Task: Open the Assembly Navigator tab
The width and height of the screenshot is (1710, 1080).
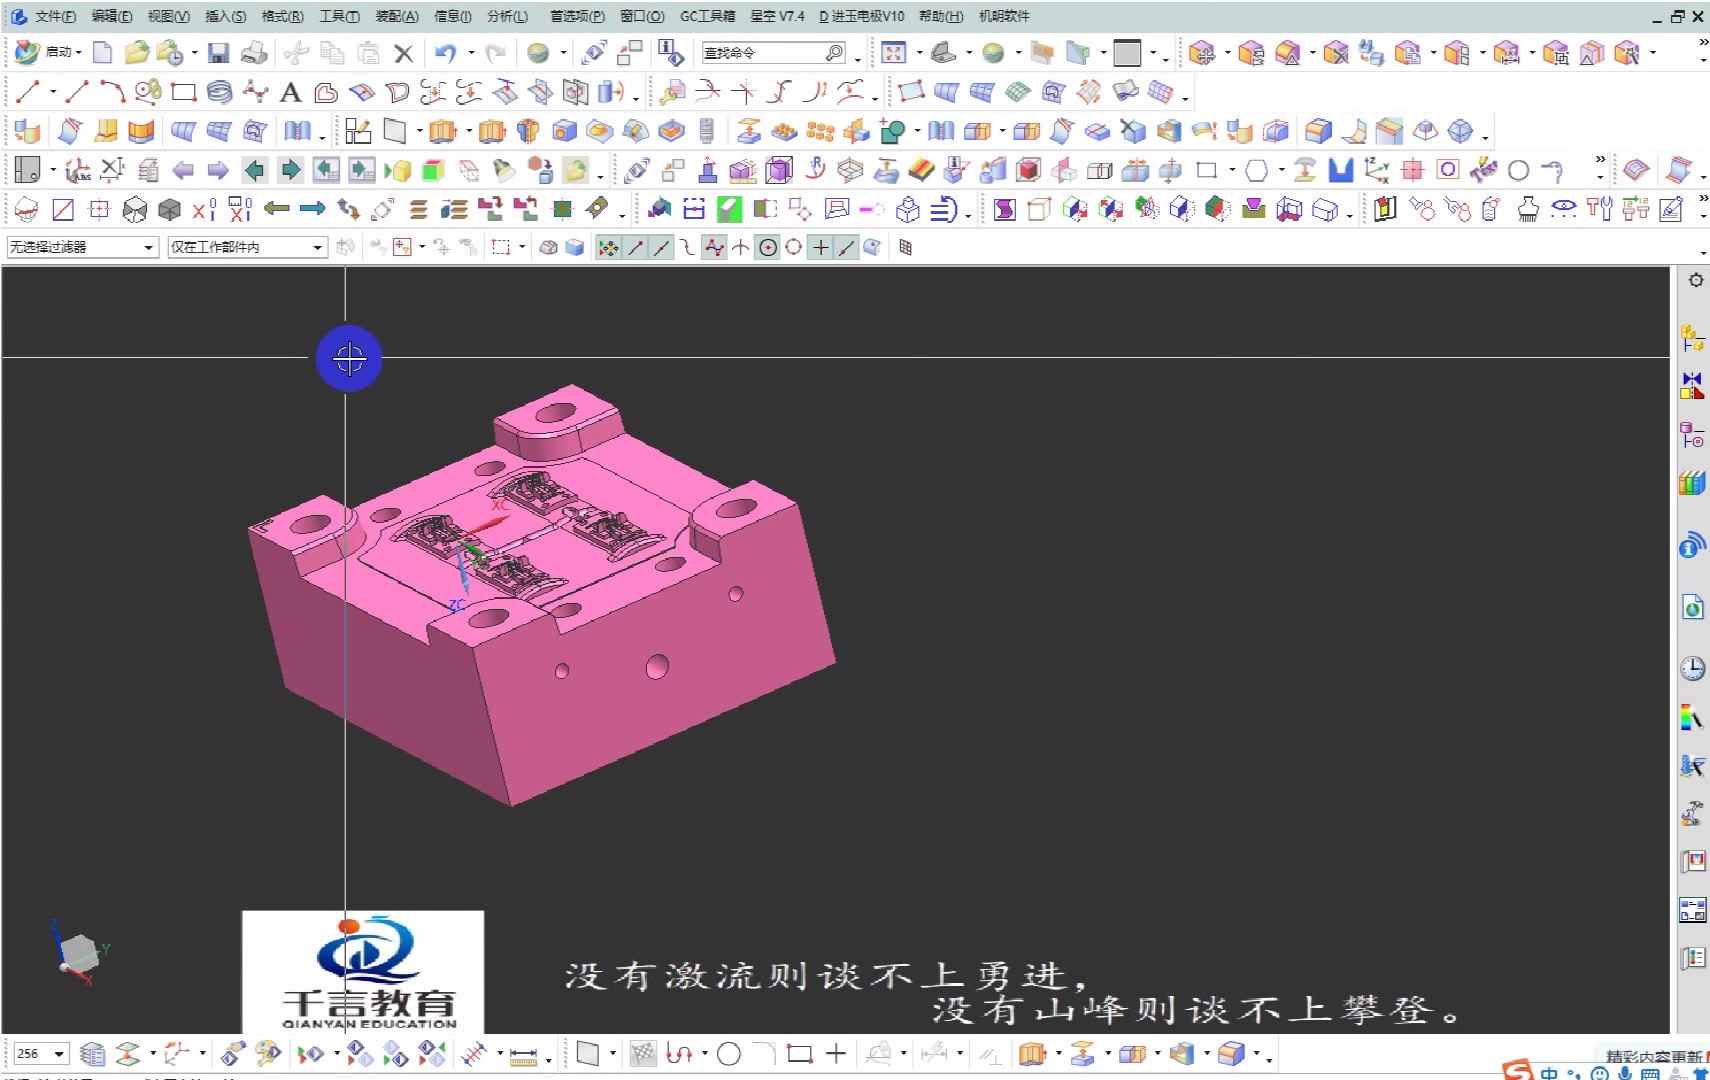Action: [1692, 338]
